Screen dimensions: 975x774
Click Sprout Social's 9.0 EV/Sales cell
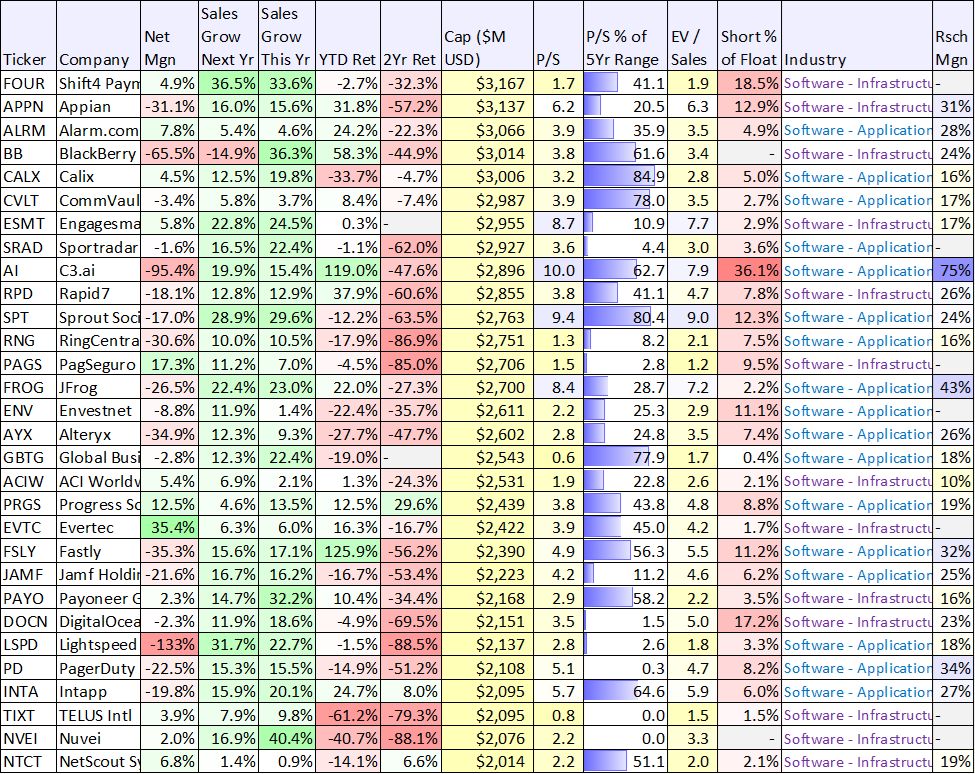[x=693, y=318]
